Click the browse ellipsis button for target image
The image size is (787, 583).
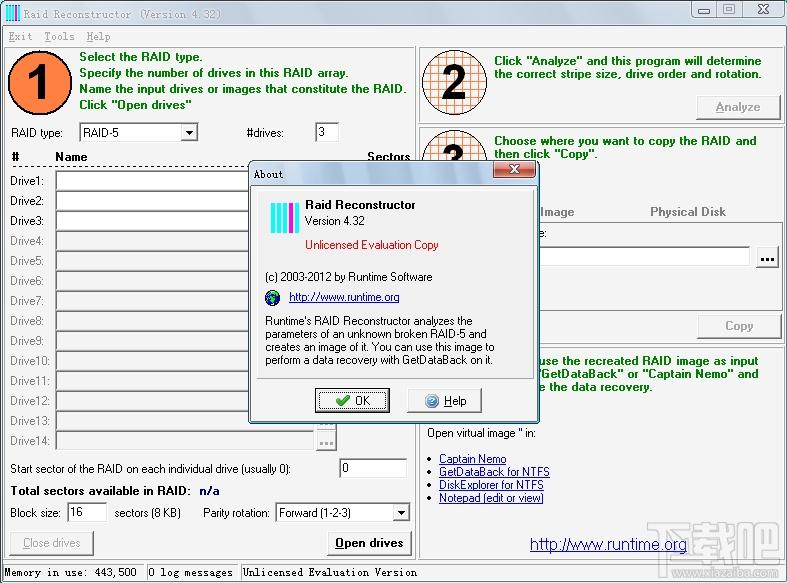(x=767, y=258)
